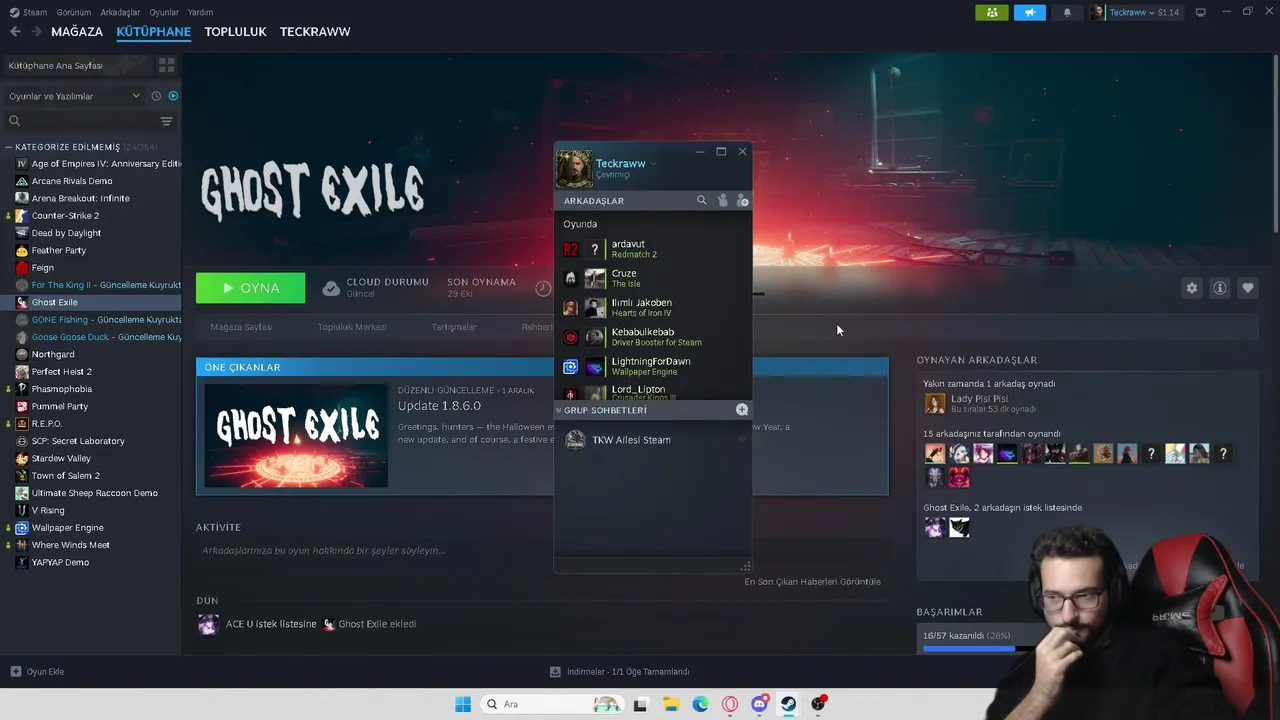Open Topluluk Merkezi link

point(352,327)
